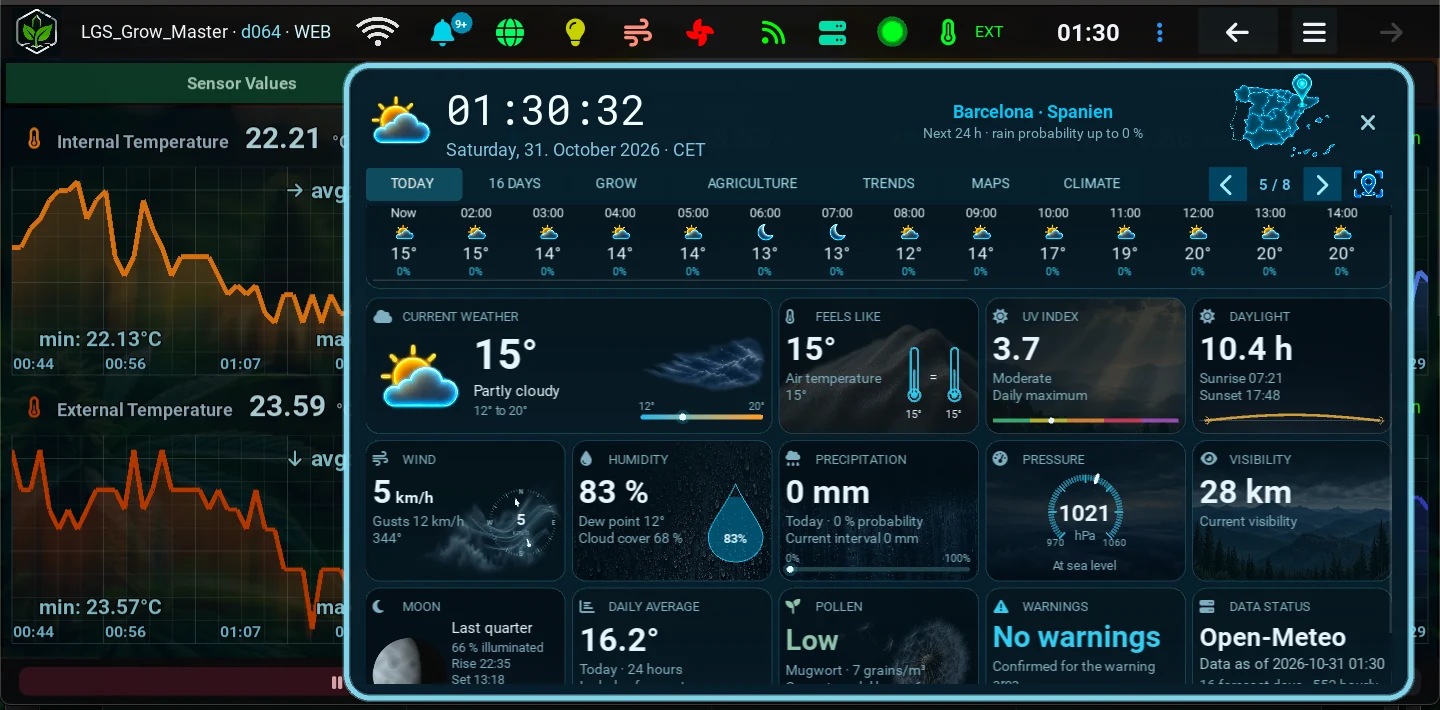Open the CLIMATE tab
This screenshot has height=710, width=1440.
[1092, 183]
